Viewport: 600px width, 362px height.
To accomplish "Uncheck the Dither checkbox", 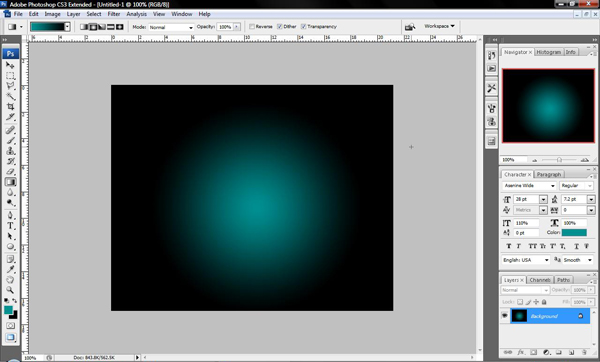I will [x=280, y=26].
